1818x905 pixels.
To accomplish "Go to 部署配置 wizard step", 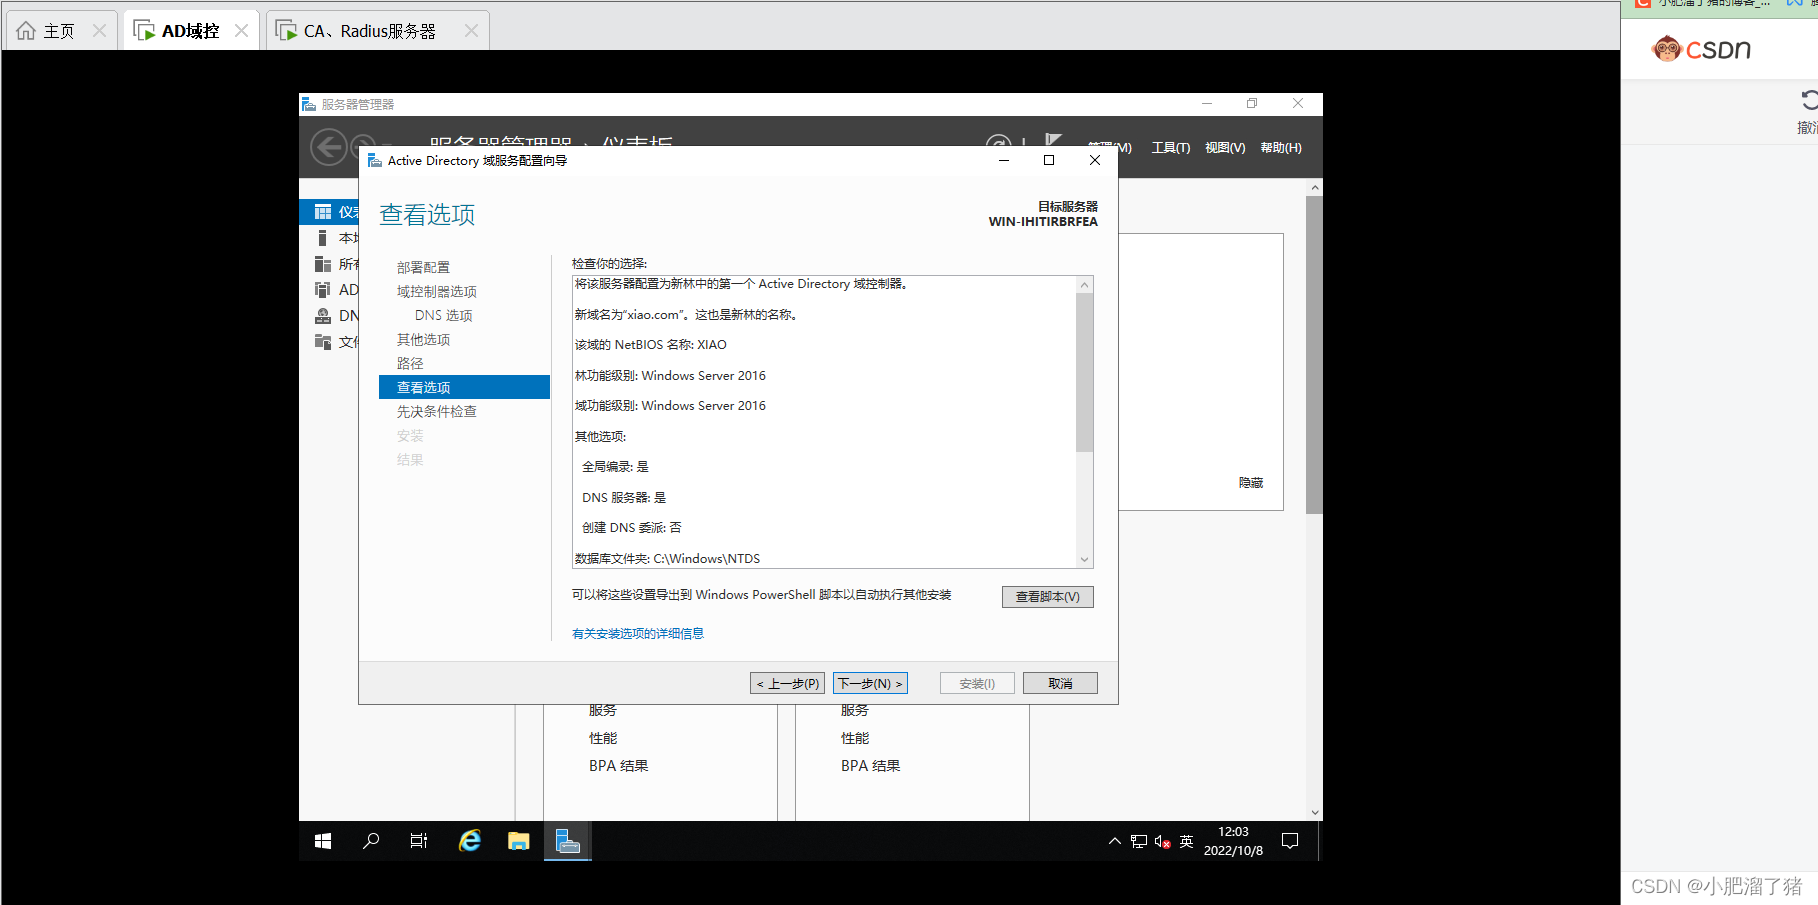I will coord(423,267).
